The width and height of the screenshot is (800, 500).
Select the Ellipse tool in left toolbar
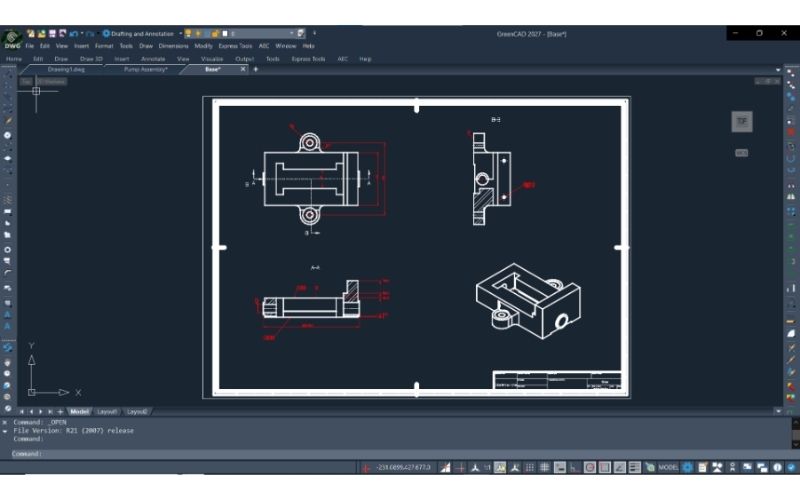click(x=7, y=158)
